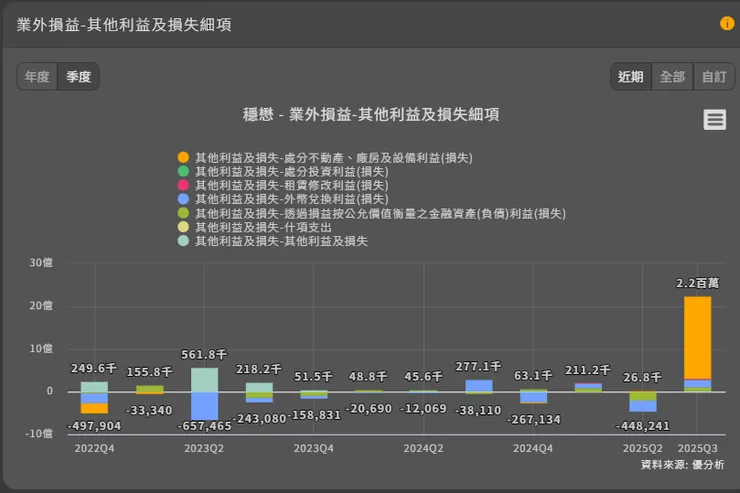
Task: Click the 30億 y-axis label
Action: 41,263
